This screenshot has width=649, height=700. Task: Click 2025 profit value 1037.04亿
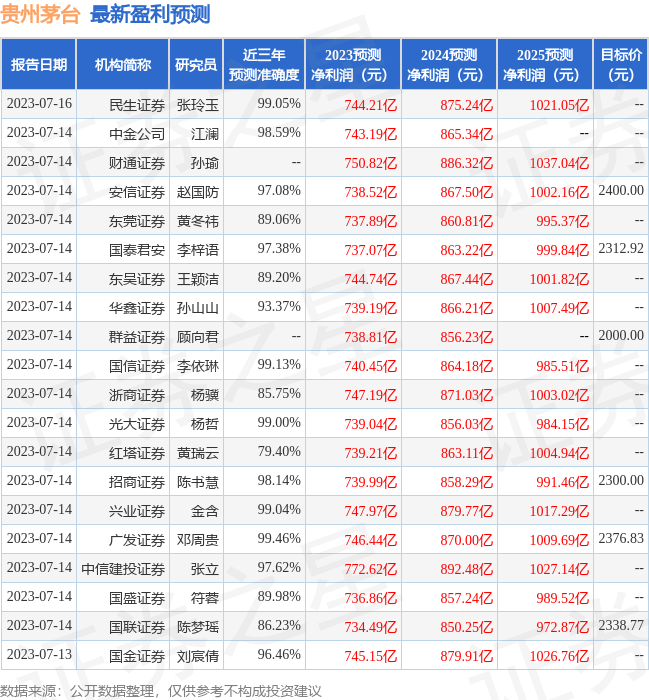point(559,163)
